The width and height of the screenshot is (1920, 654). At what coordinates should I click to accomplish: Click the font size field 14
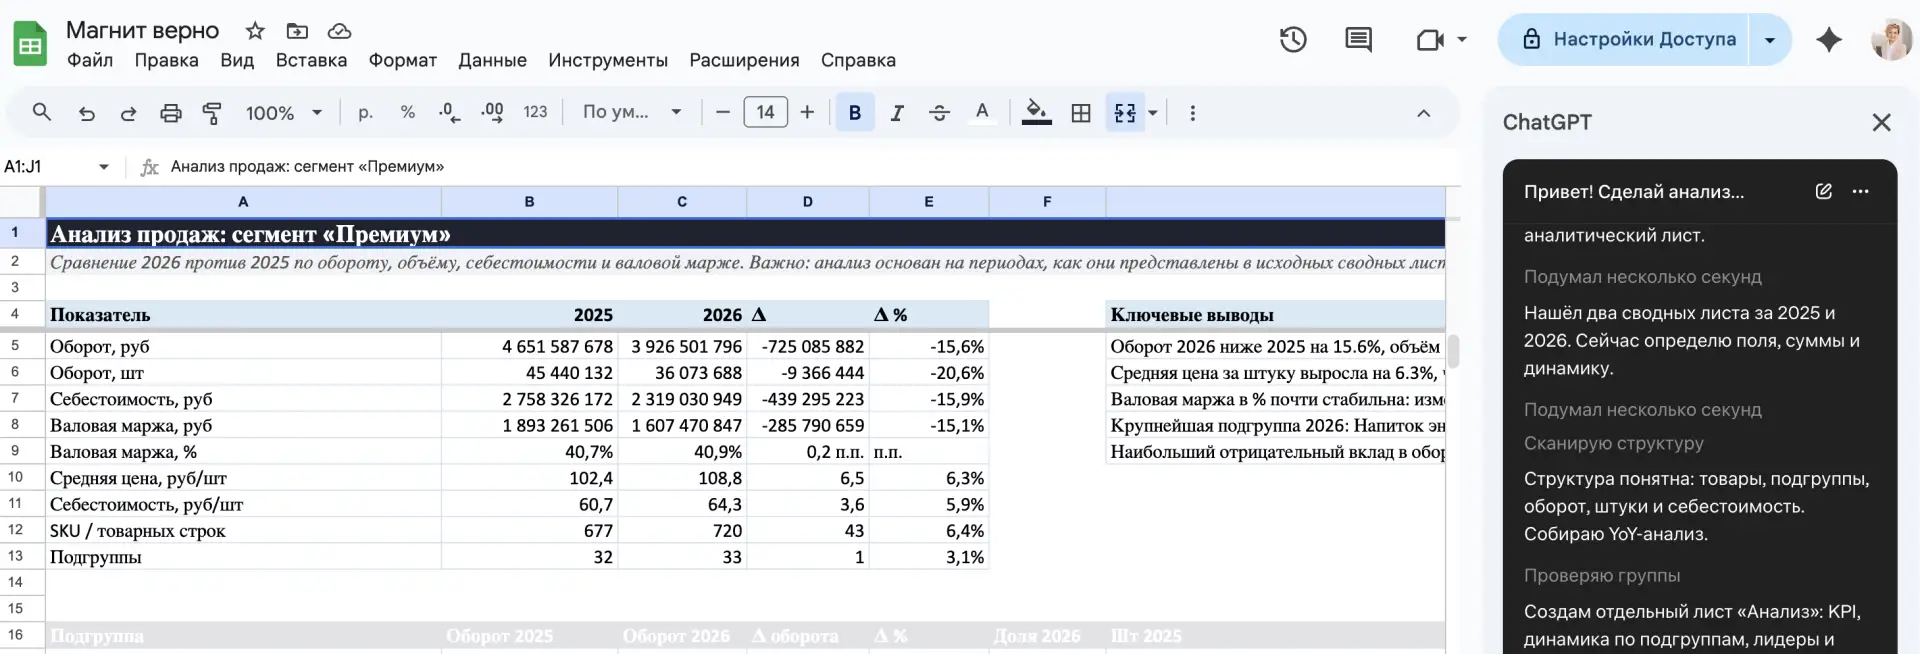(765, 112)
